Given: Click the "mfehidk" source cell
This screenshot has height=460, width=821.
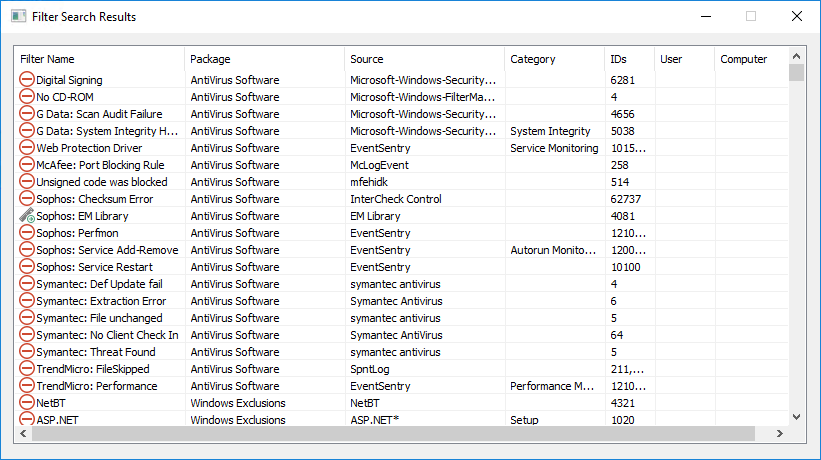Looking at the screenshot, I should click(369, 182).
